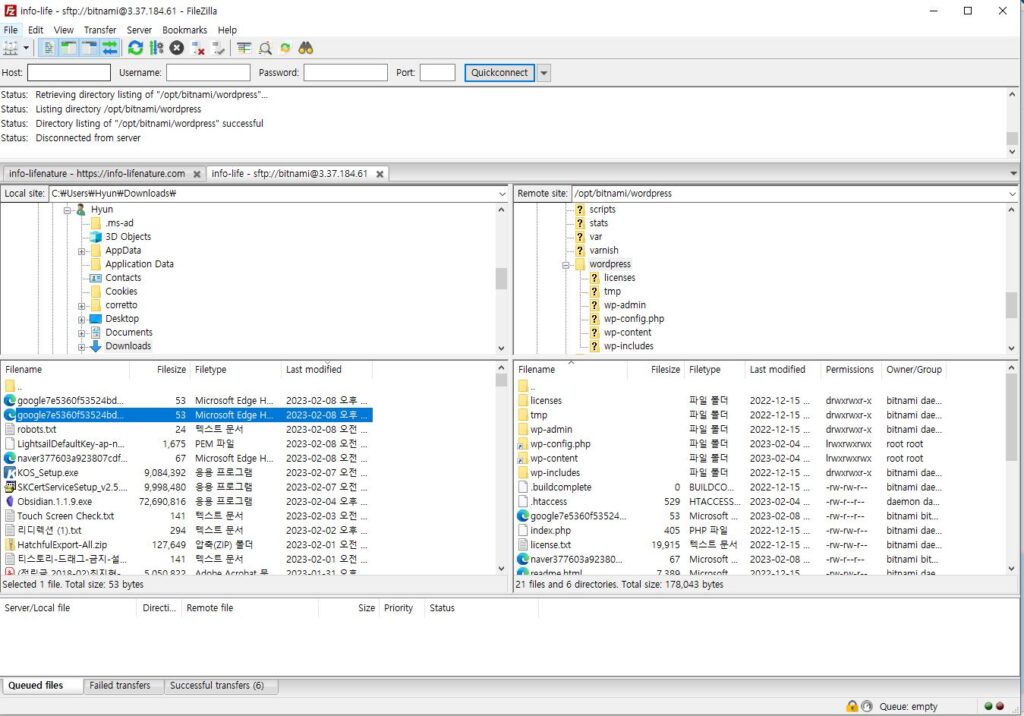Click the remote file list vertical scrollbar
This screenshot has height=716, width=1024.
pos(1012,468)
